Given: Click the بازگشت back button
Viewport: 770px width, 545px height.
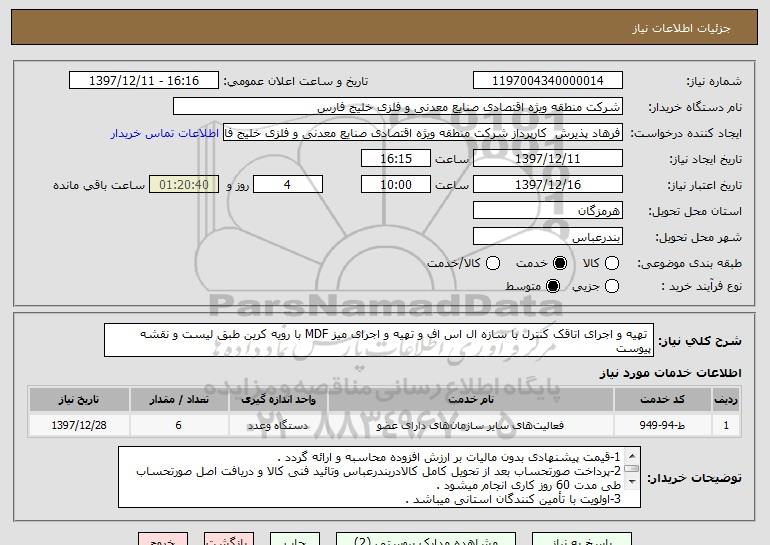Looking at the screenshot, I should click(229, 540).
